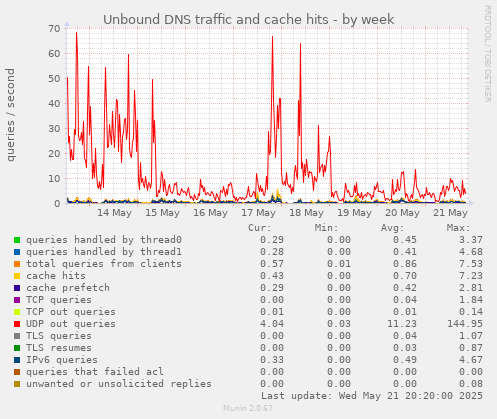This screenshot has width=497, height=419.
Task: Click unsolicited replies max value 0.08
Action: tap(471, 384)
